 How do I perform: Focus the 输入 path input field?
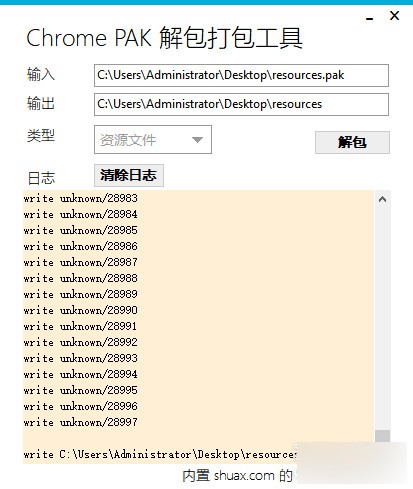point(241,75)
